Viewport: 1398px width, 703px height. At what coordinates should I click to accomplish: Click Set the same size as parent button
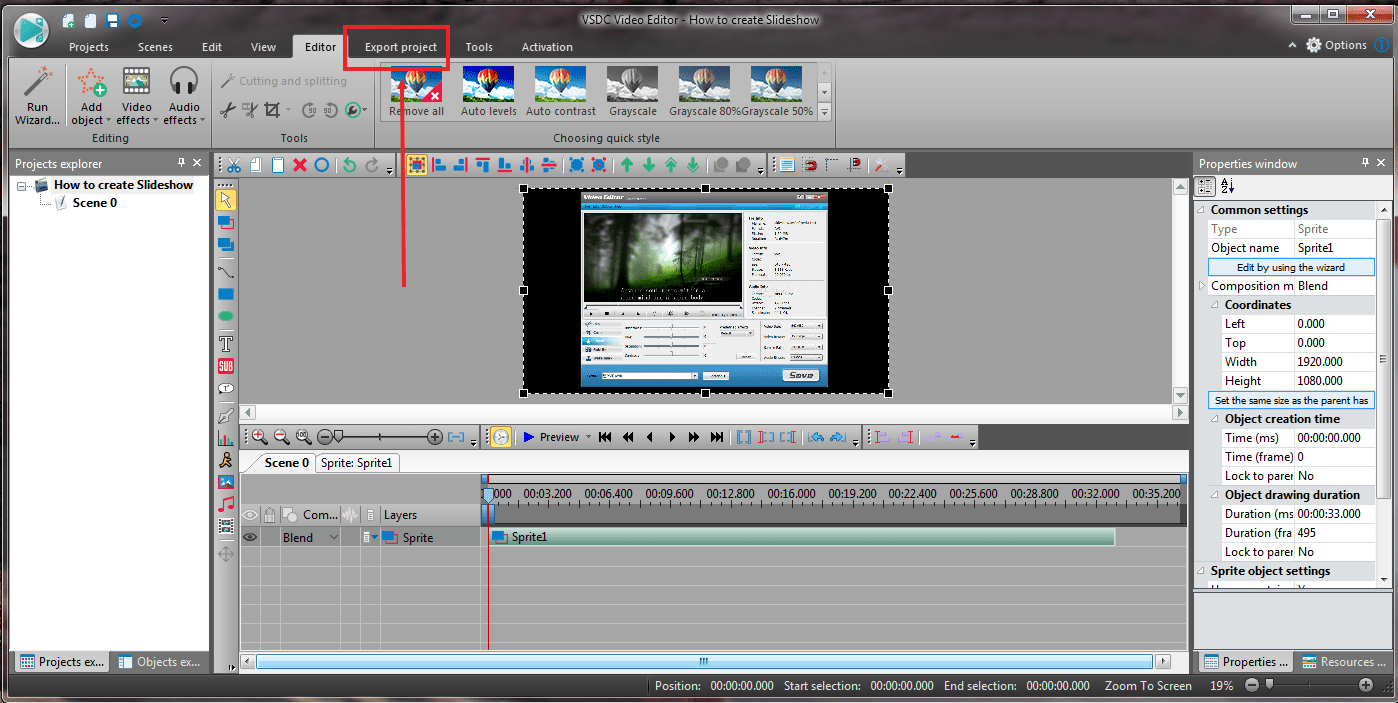click(1290, 400)
